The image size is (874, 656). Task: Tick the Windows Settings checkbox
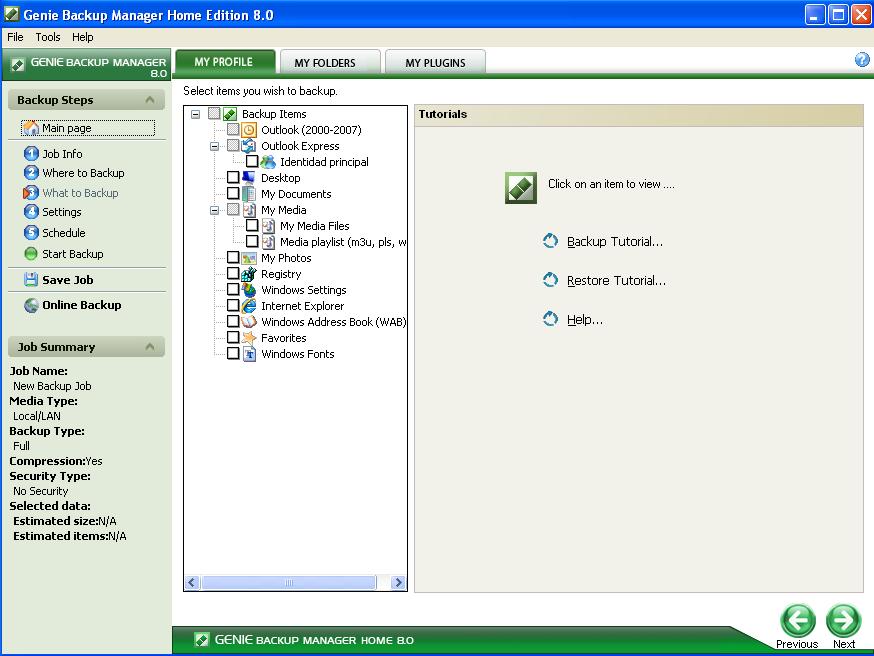233,289
